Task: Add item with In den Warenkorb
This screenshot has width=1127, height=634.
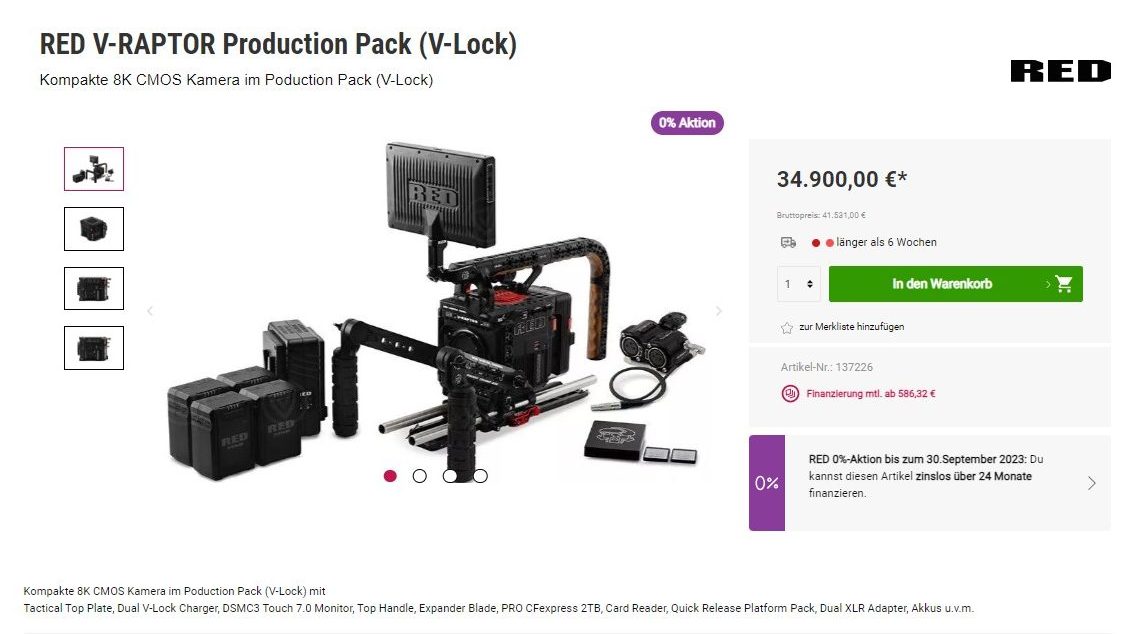Action: point(955,284)
